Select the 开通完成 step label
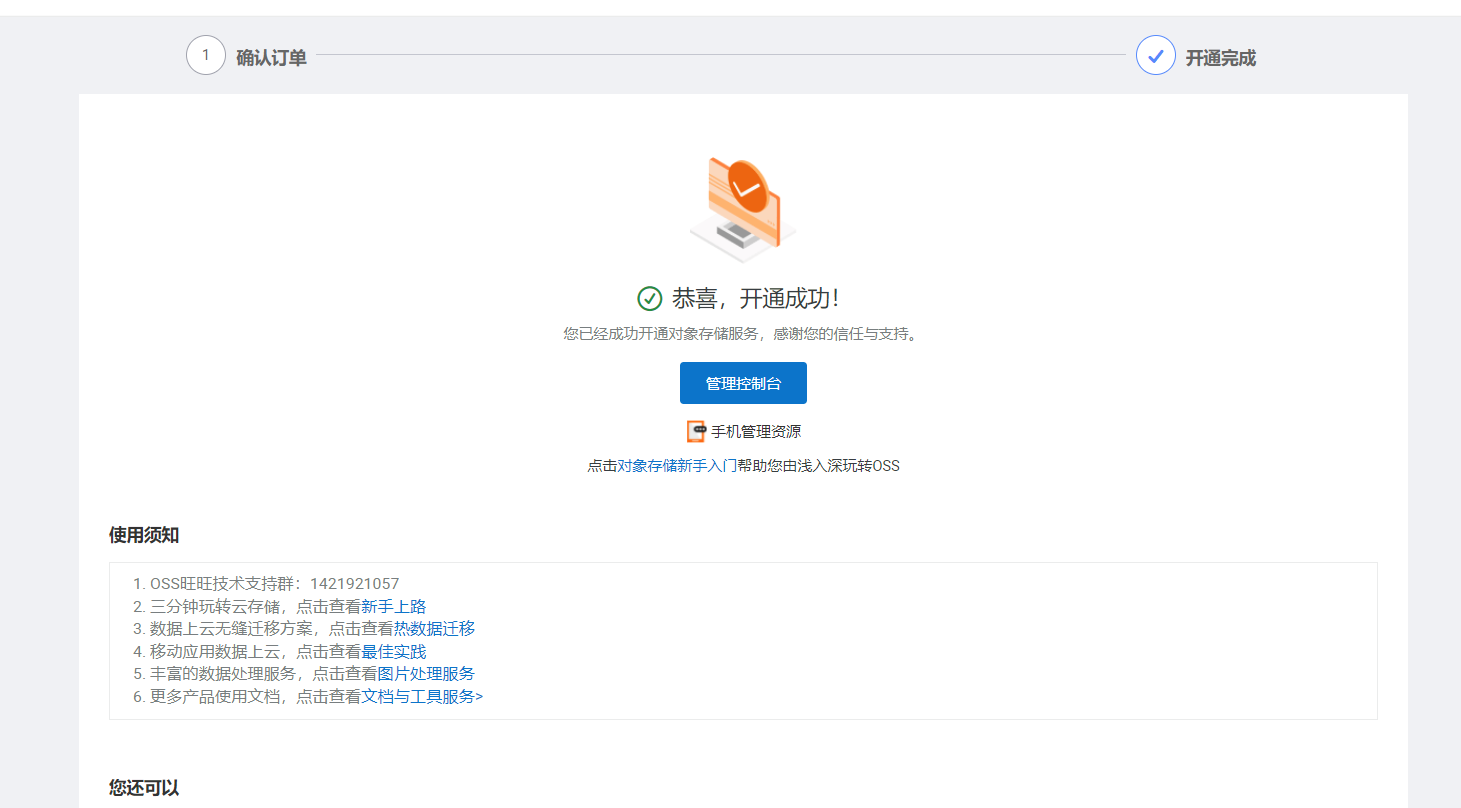Viewport: 1461px width, 808px height. [x=1221, y=58]
